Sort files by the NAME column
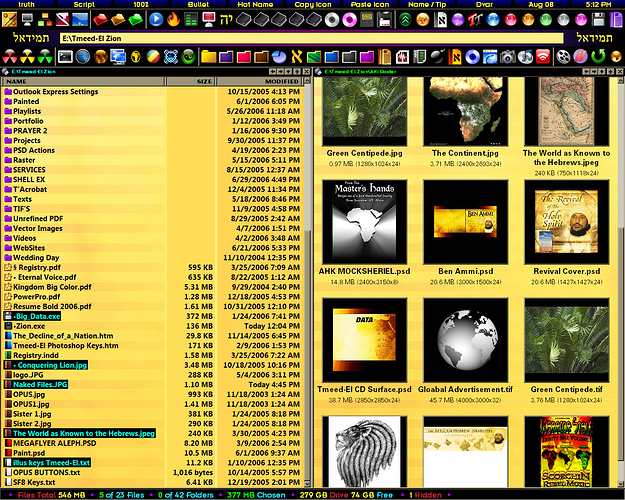This screenshot has width=625, height=500. (83, 81)
